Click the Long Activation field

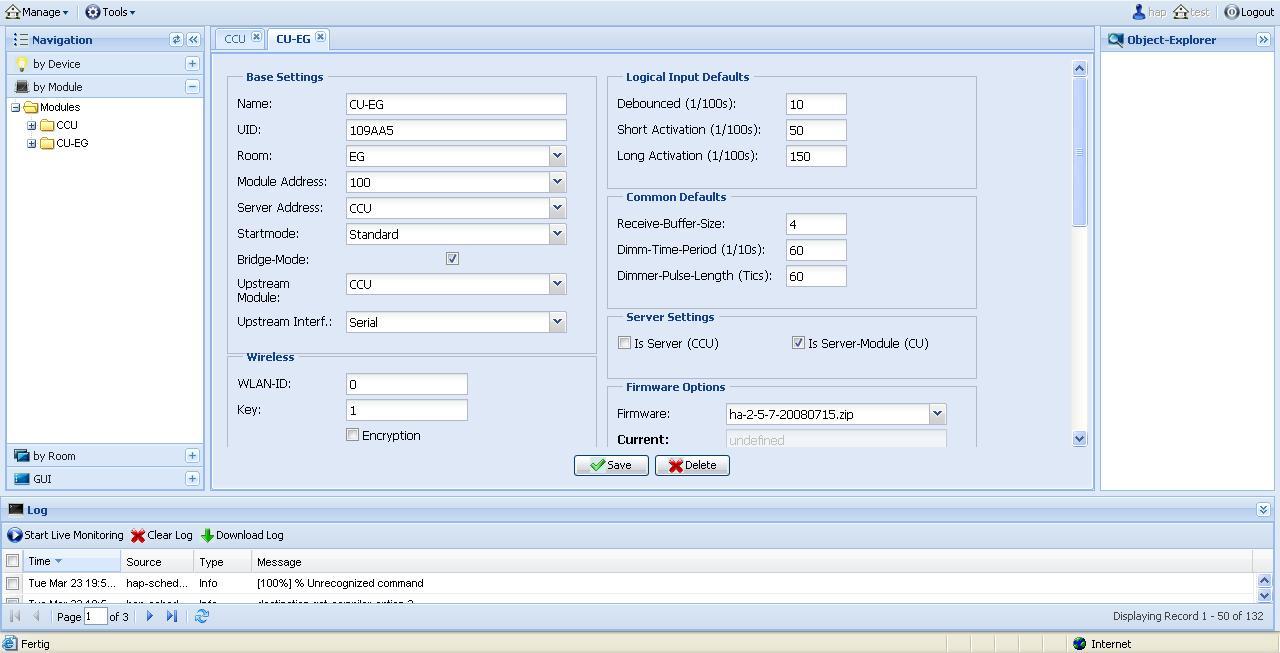coord(816,156)
